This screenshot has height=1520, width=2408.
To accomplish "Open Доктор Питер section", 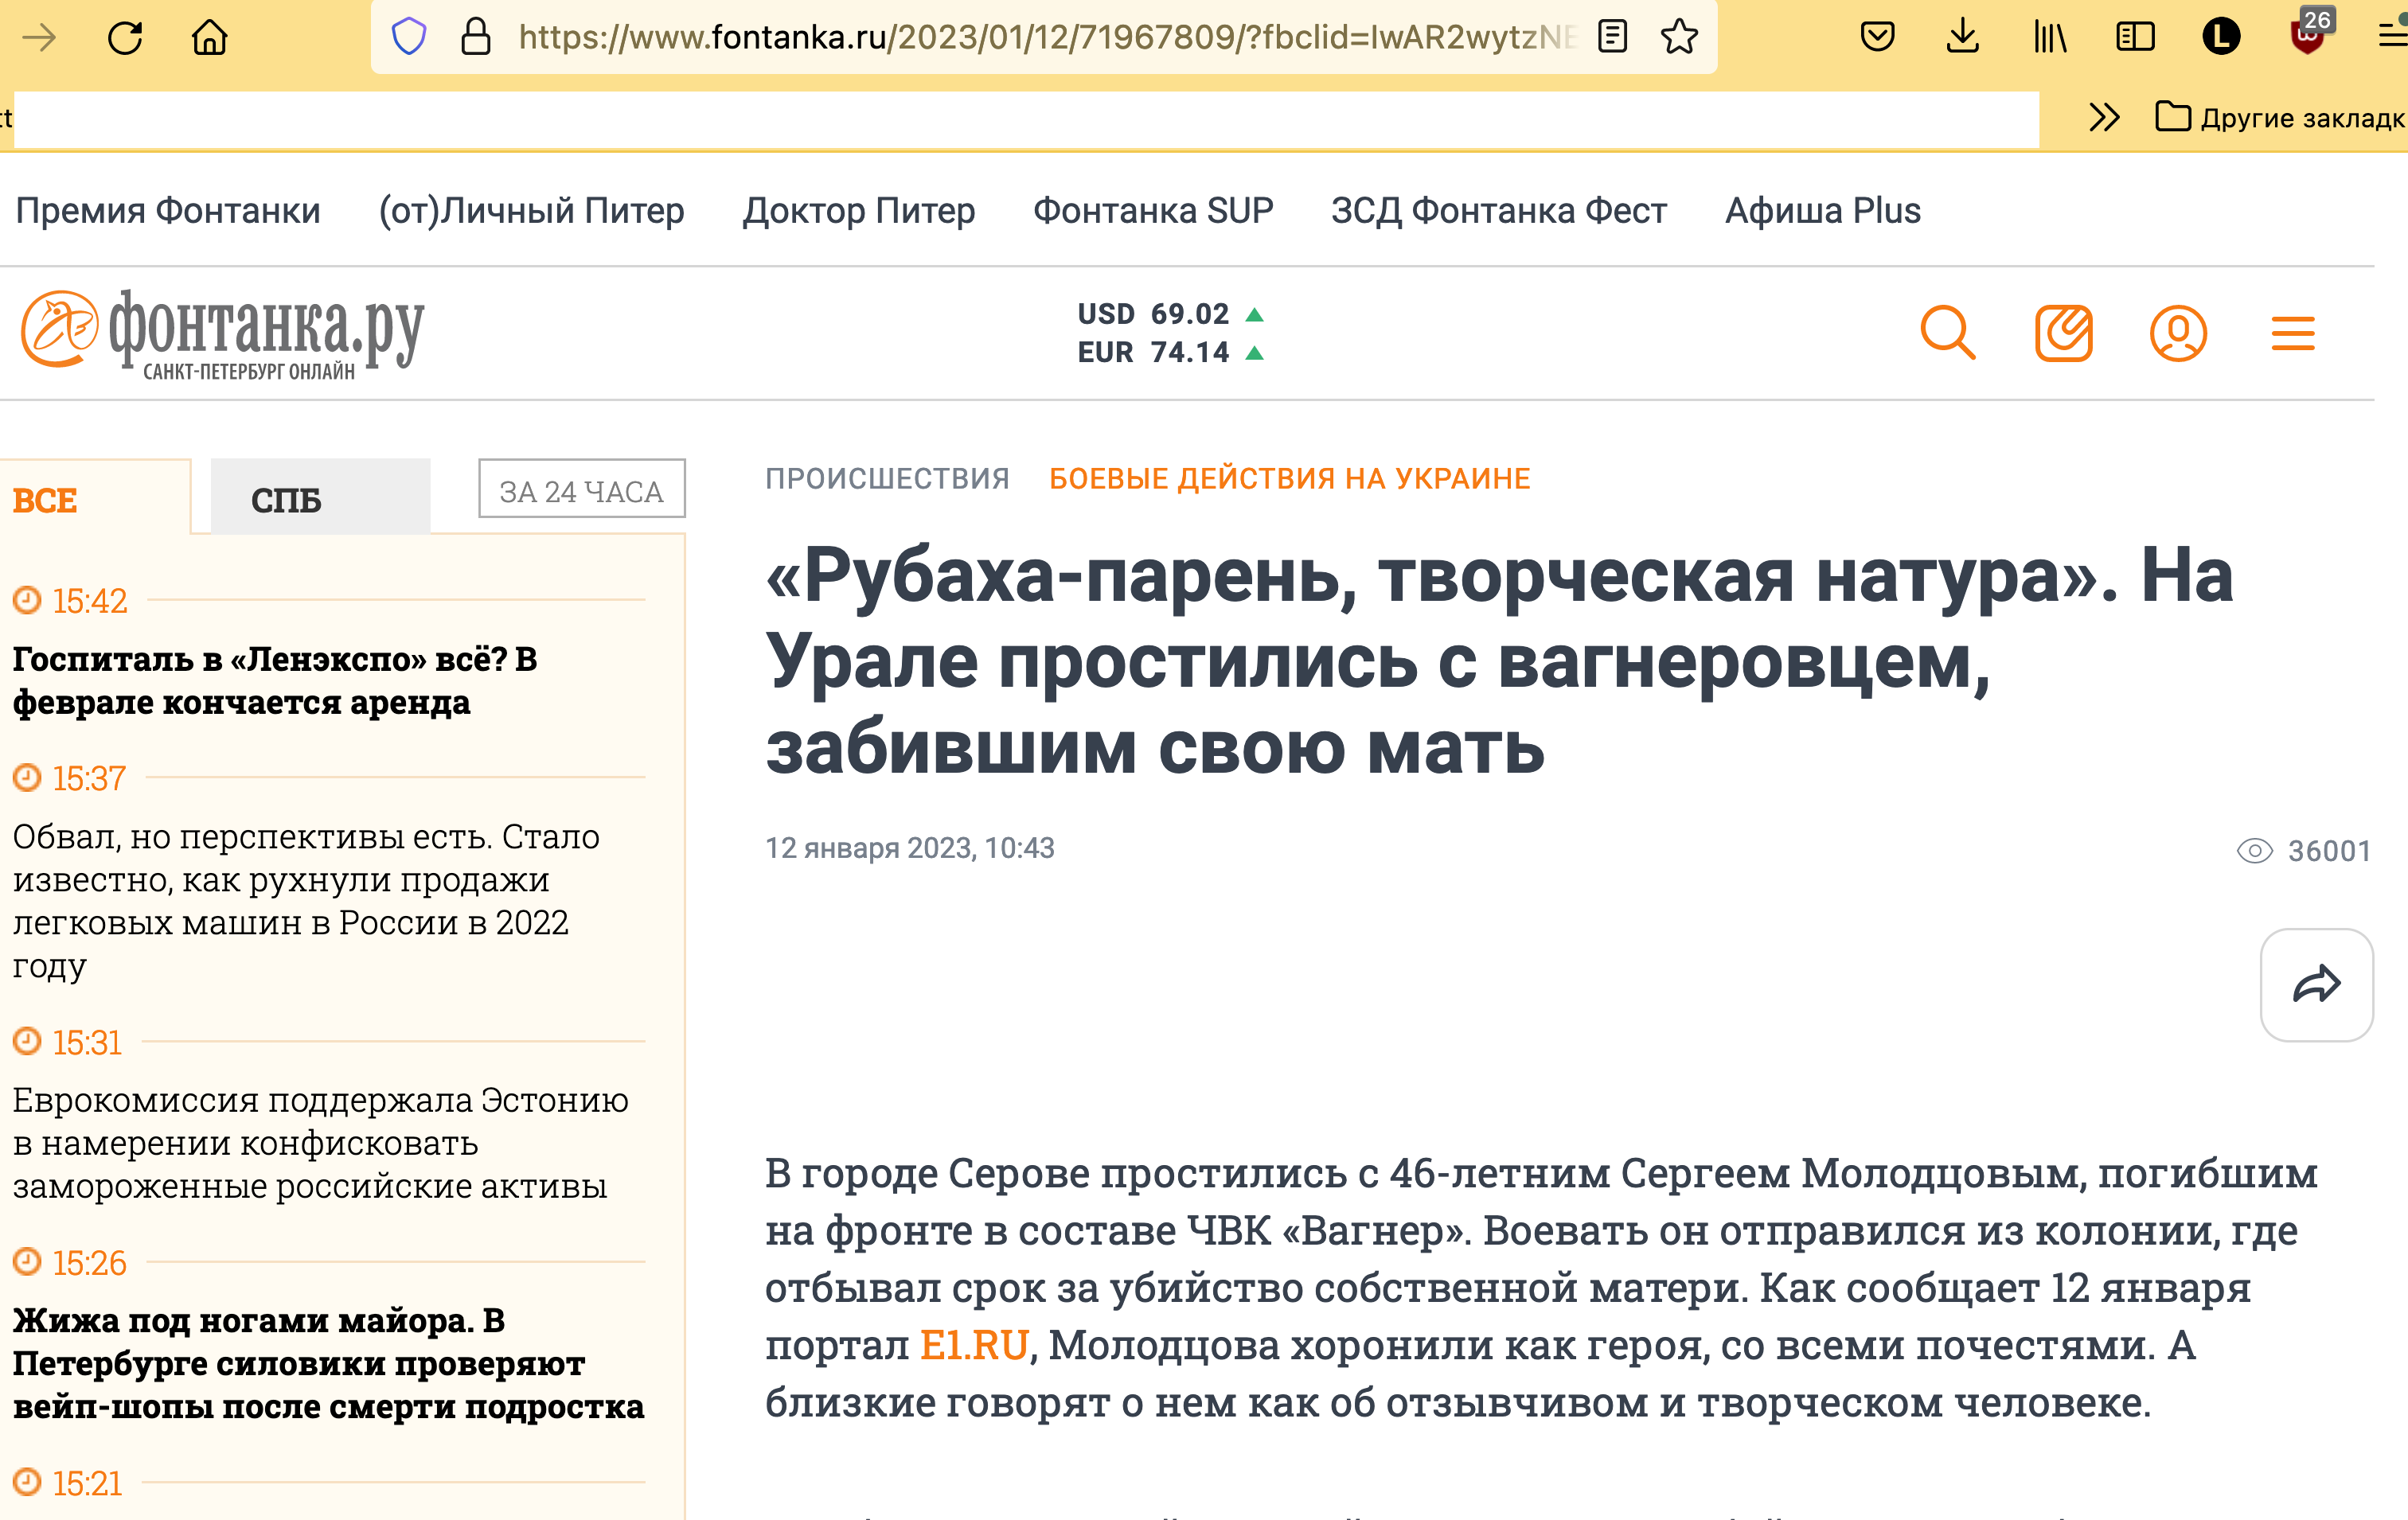I will 859,211.
